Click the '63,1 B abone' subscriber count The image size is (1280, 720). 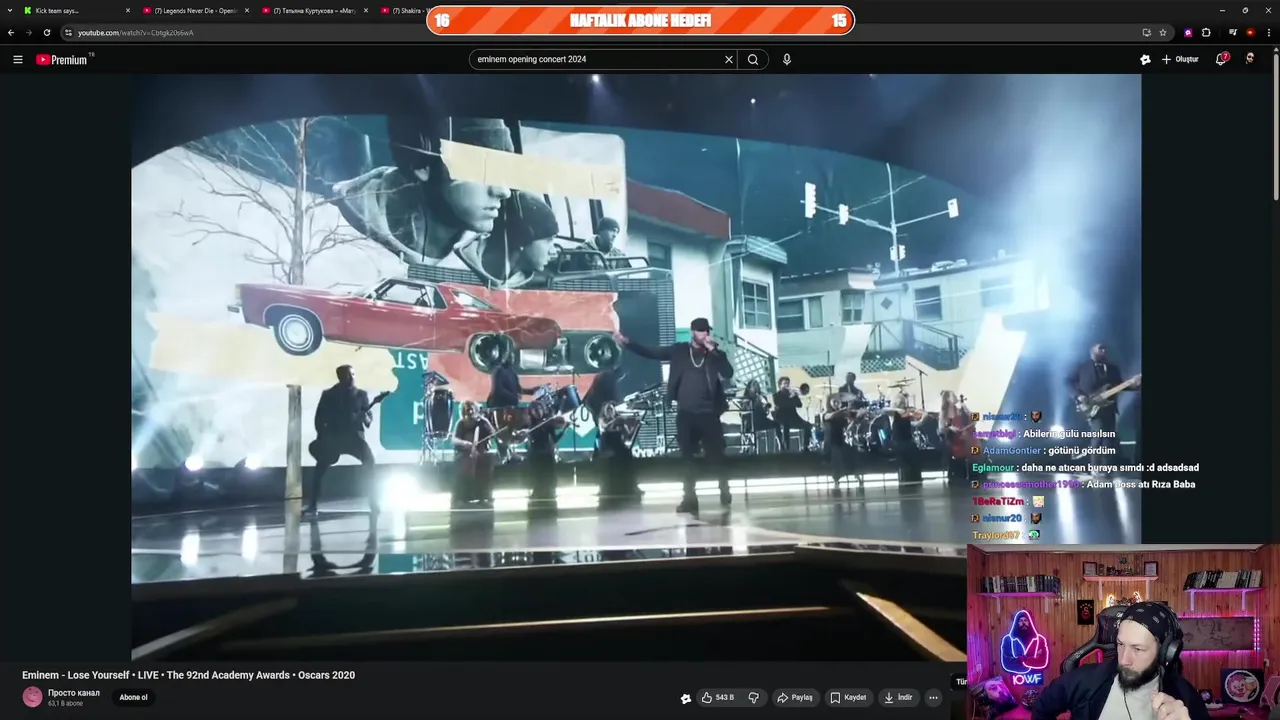(66, 704)
